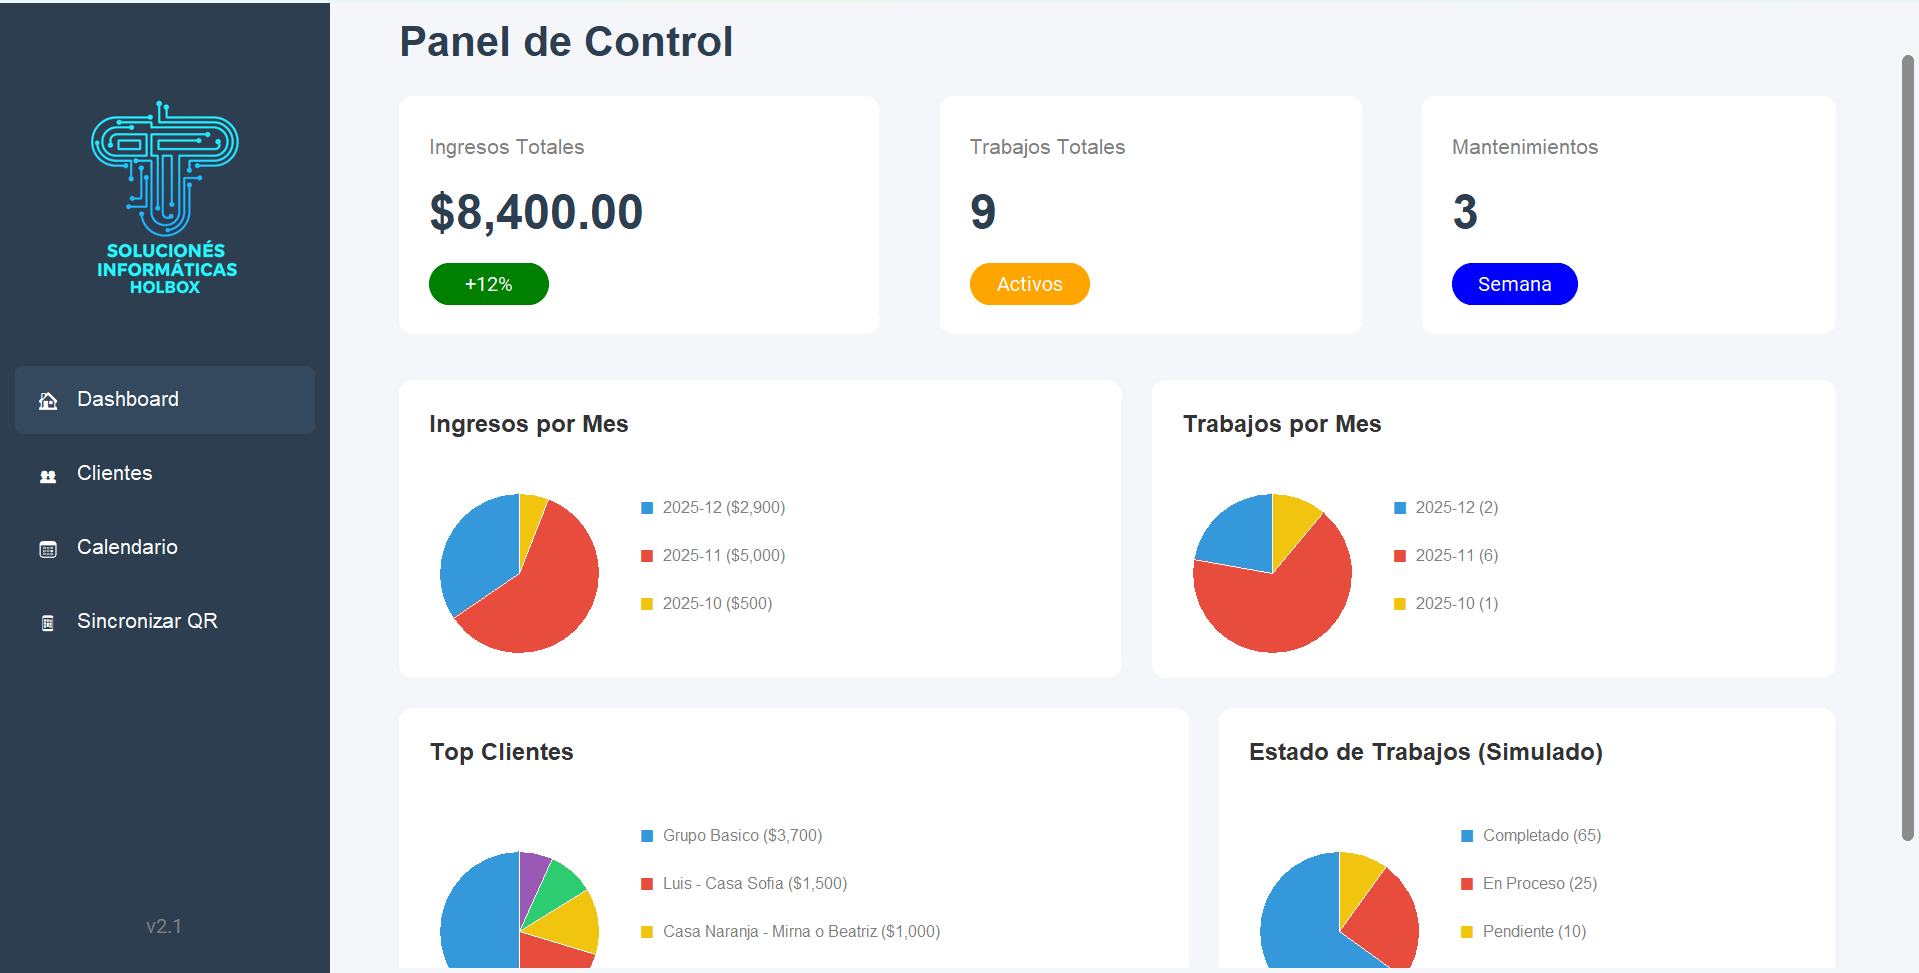Viewport: 1919px width, 973px height.
Task: Click the v2.1 version label
Action: pos(163,926)
